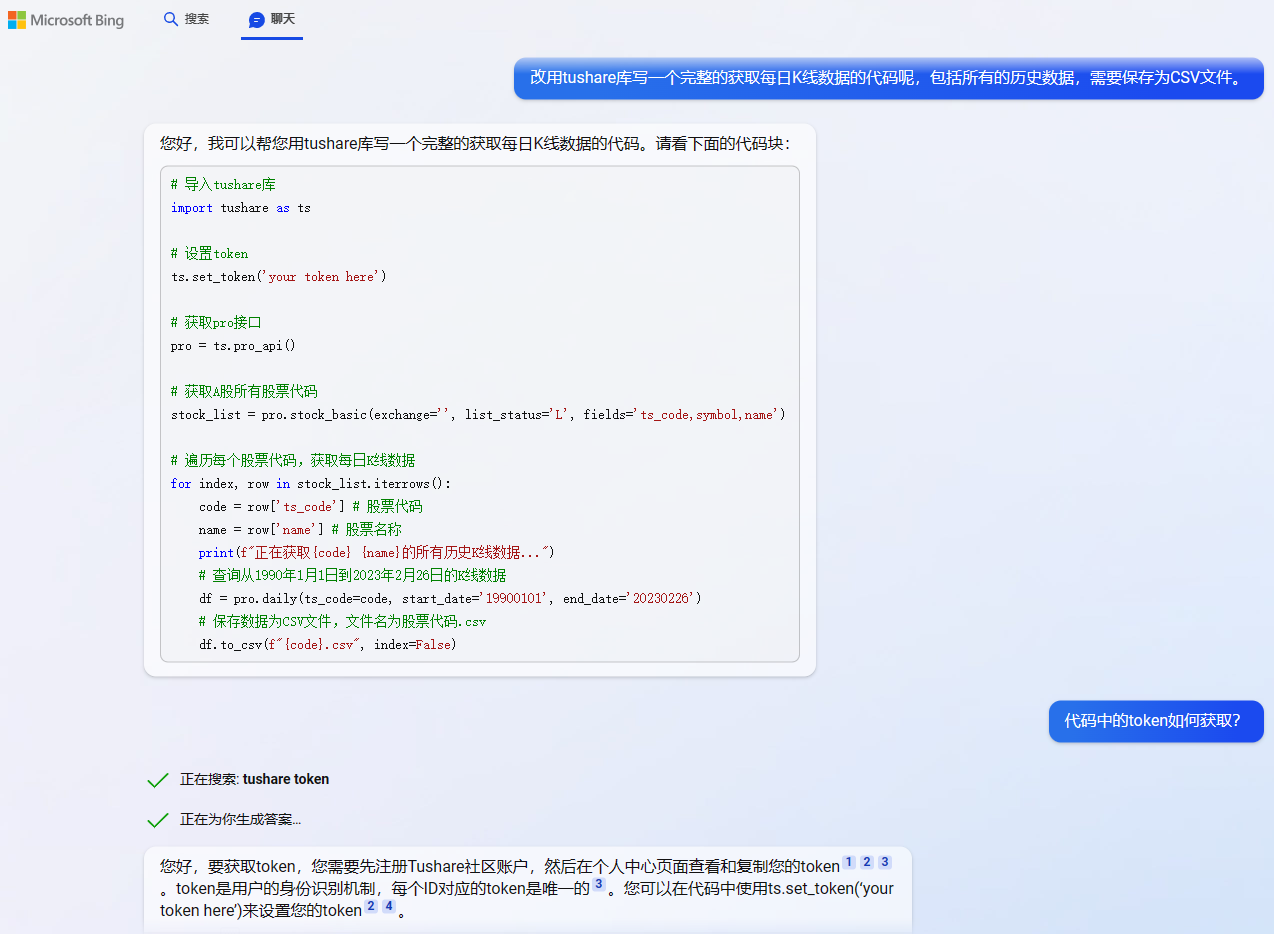The image size is (1274, 934).
Task: Click the 正在为你生成答案 status line
Action: pyautogui.click(x=240, y=820)
